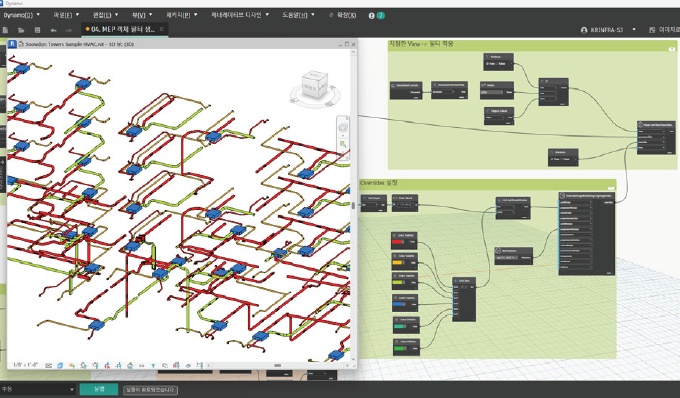Click the run completed status message
Viewport: 680px width, 398px height.
click(150, 390)
